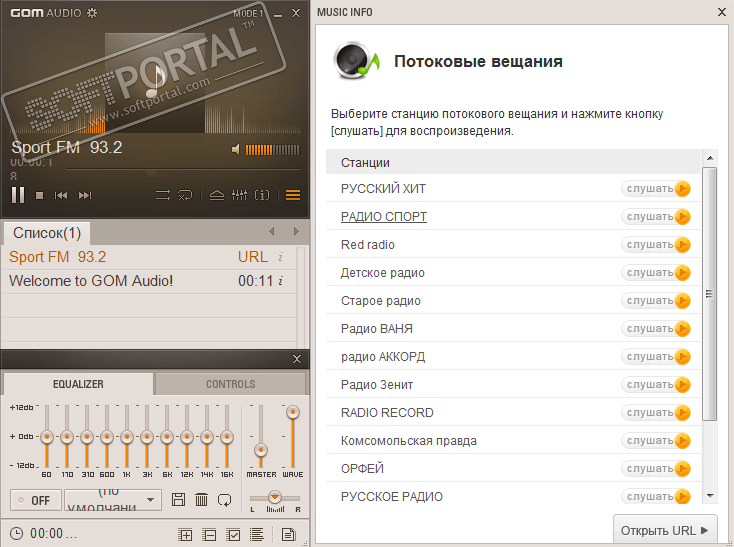734x547 pixels.
Task: Show music info panel icon
Action: [x=262, y=195]
